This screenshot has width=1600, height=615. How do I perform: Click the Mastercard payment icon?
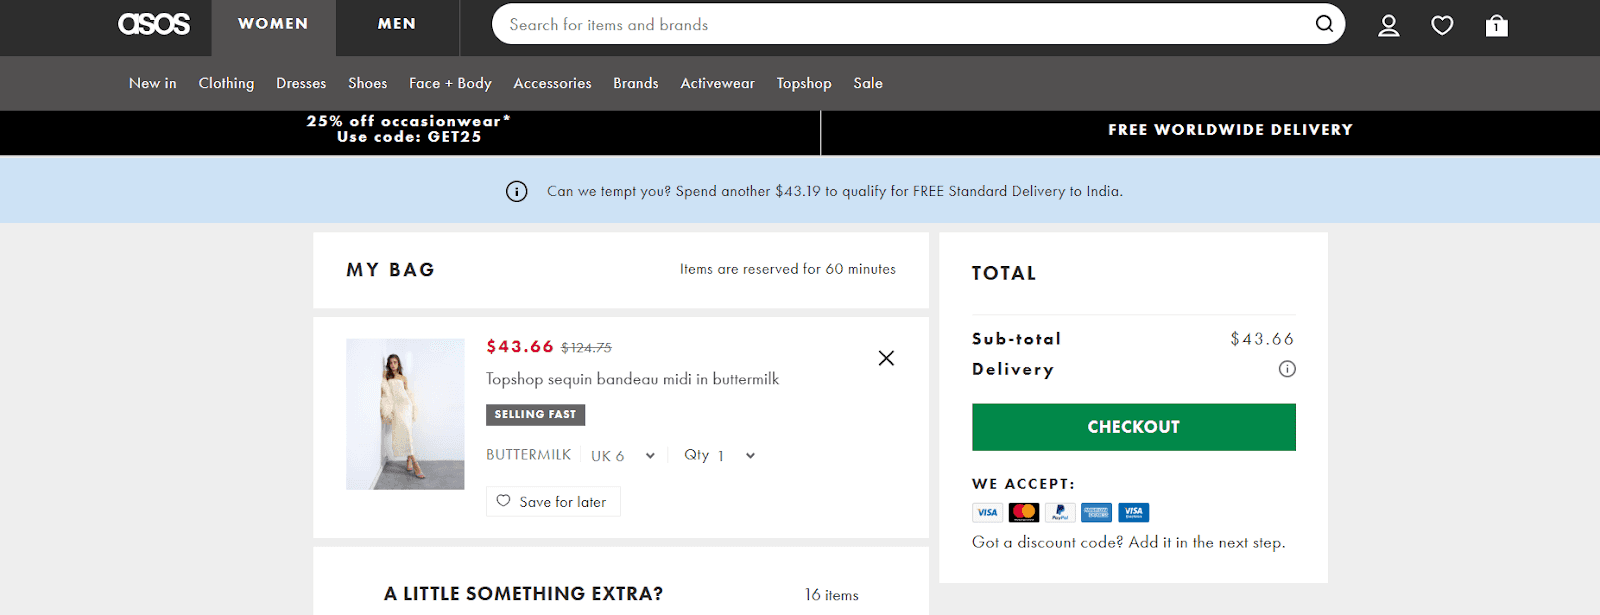1024,512
